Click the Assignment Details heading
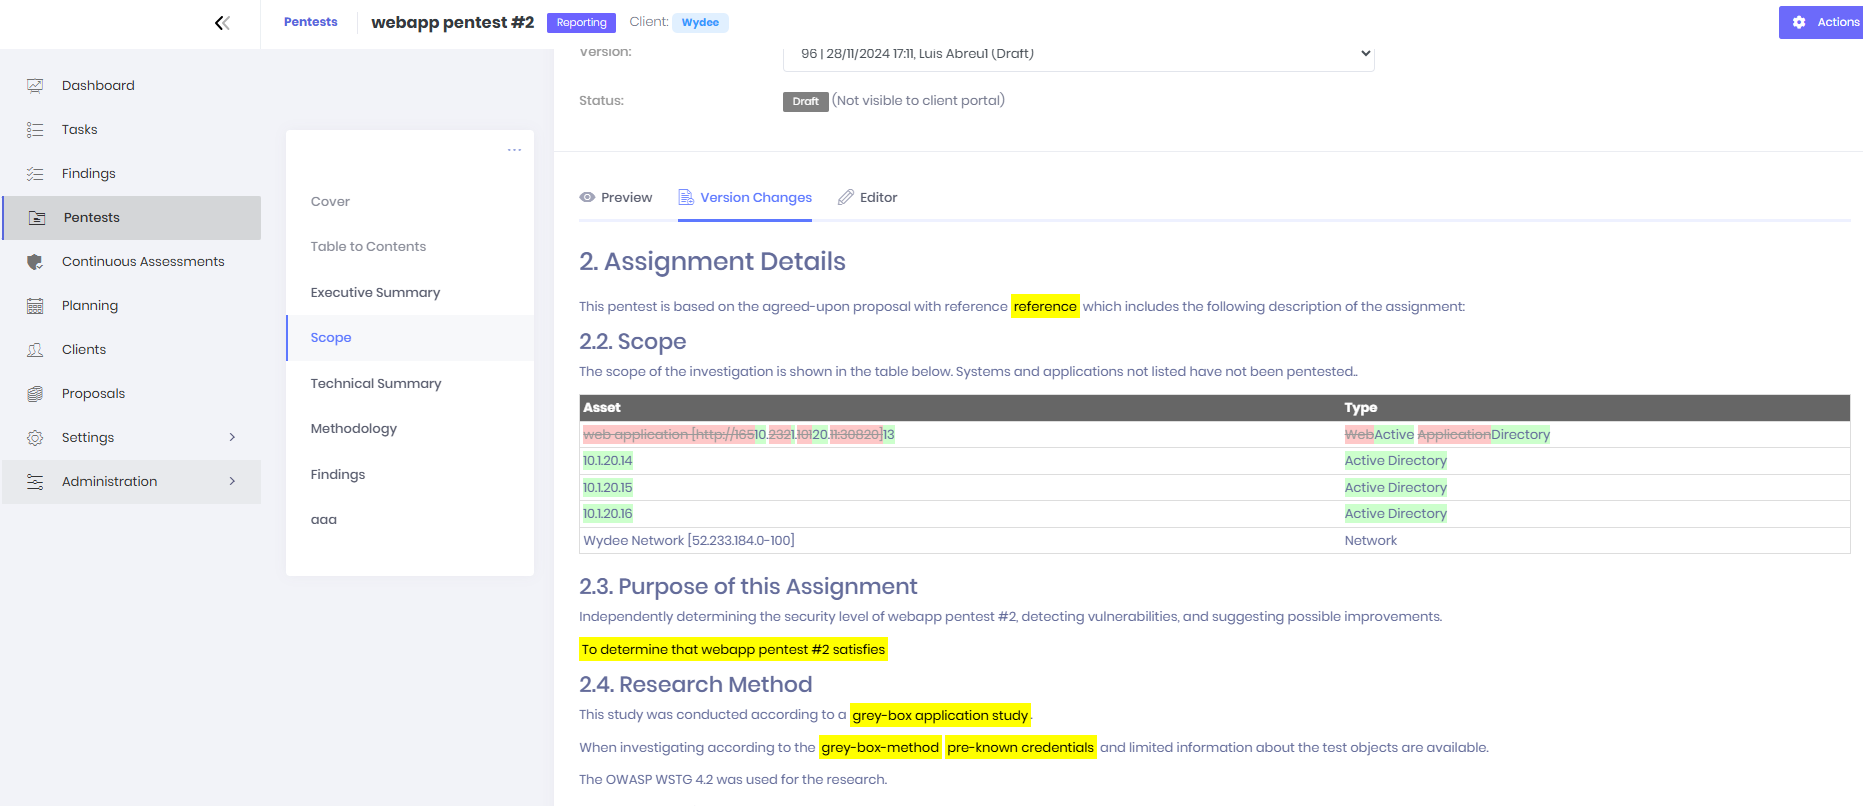 click(712, 262)
